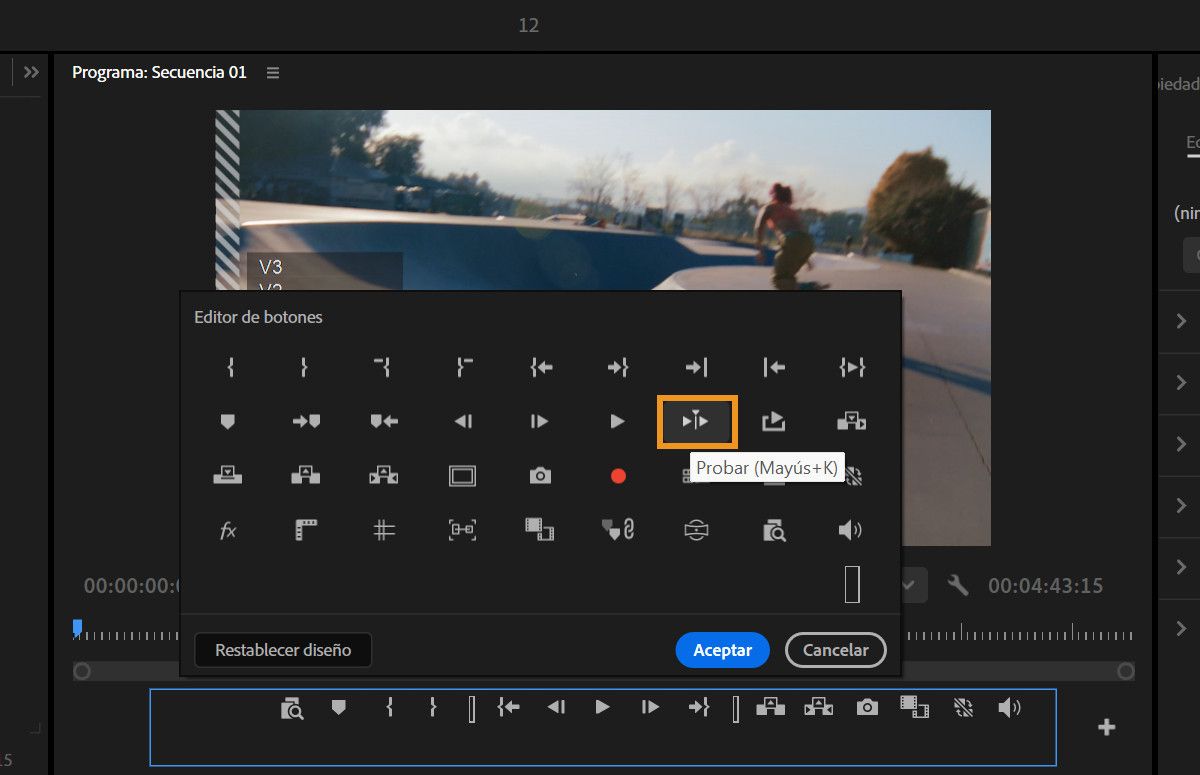Select the marker-with-link icon in button editor

click(618, 530)
